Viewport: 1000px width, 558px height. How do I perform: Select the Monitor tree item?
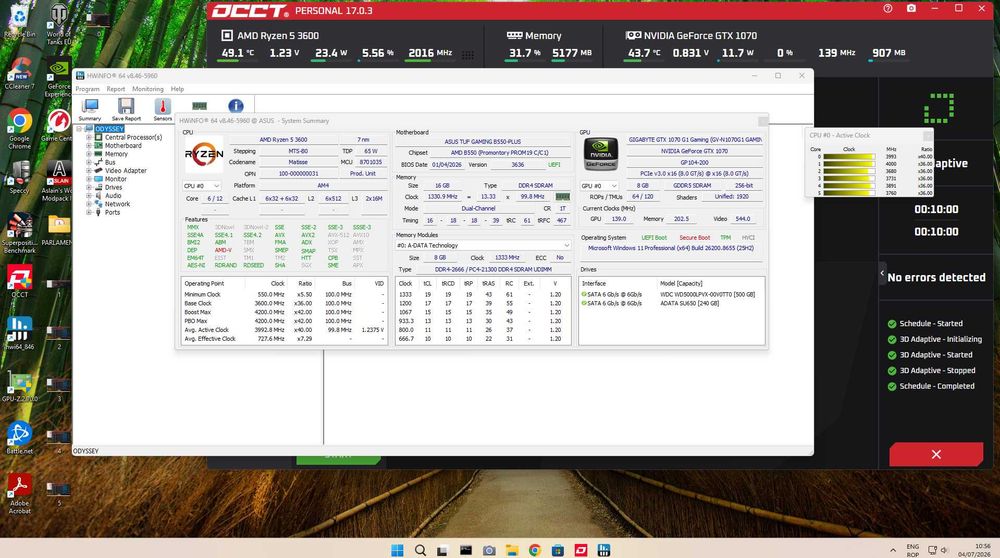pos(115,179)
